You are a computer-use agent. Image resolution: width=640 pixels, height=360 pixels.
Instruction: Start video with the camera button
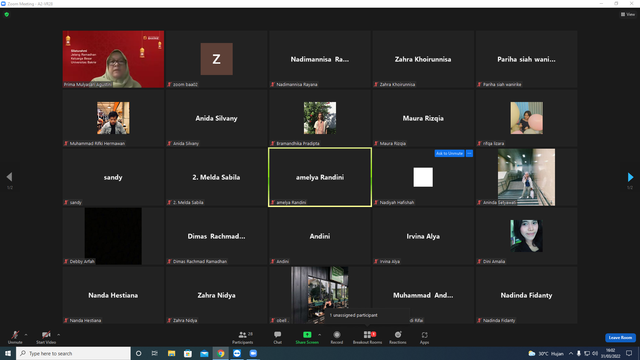tap(46, 337)
